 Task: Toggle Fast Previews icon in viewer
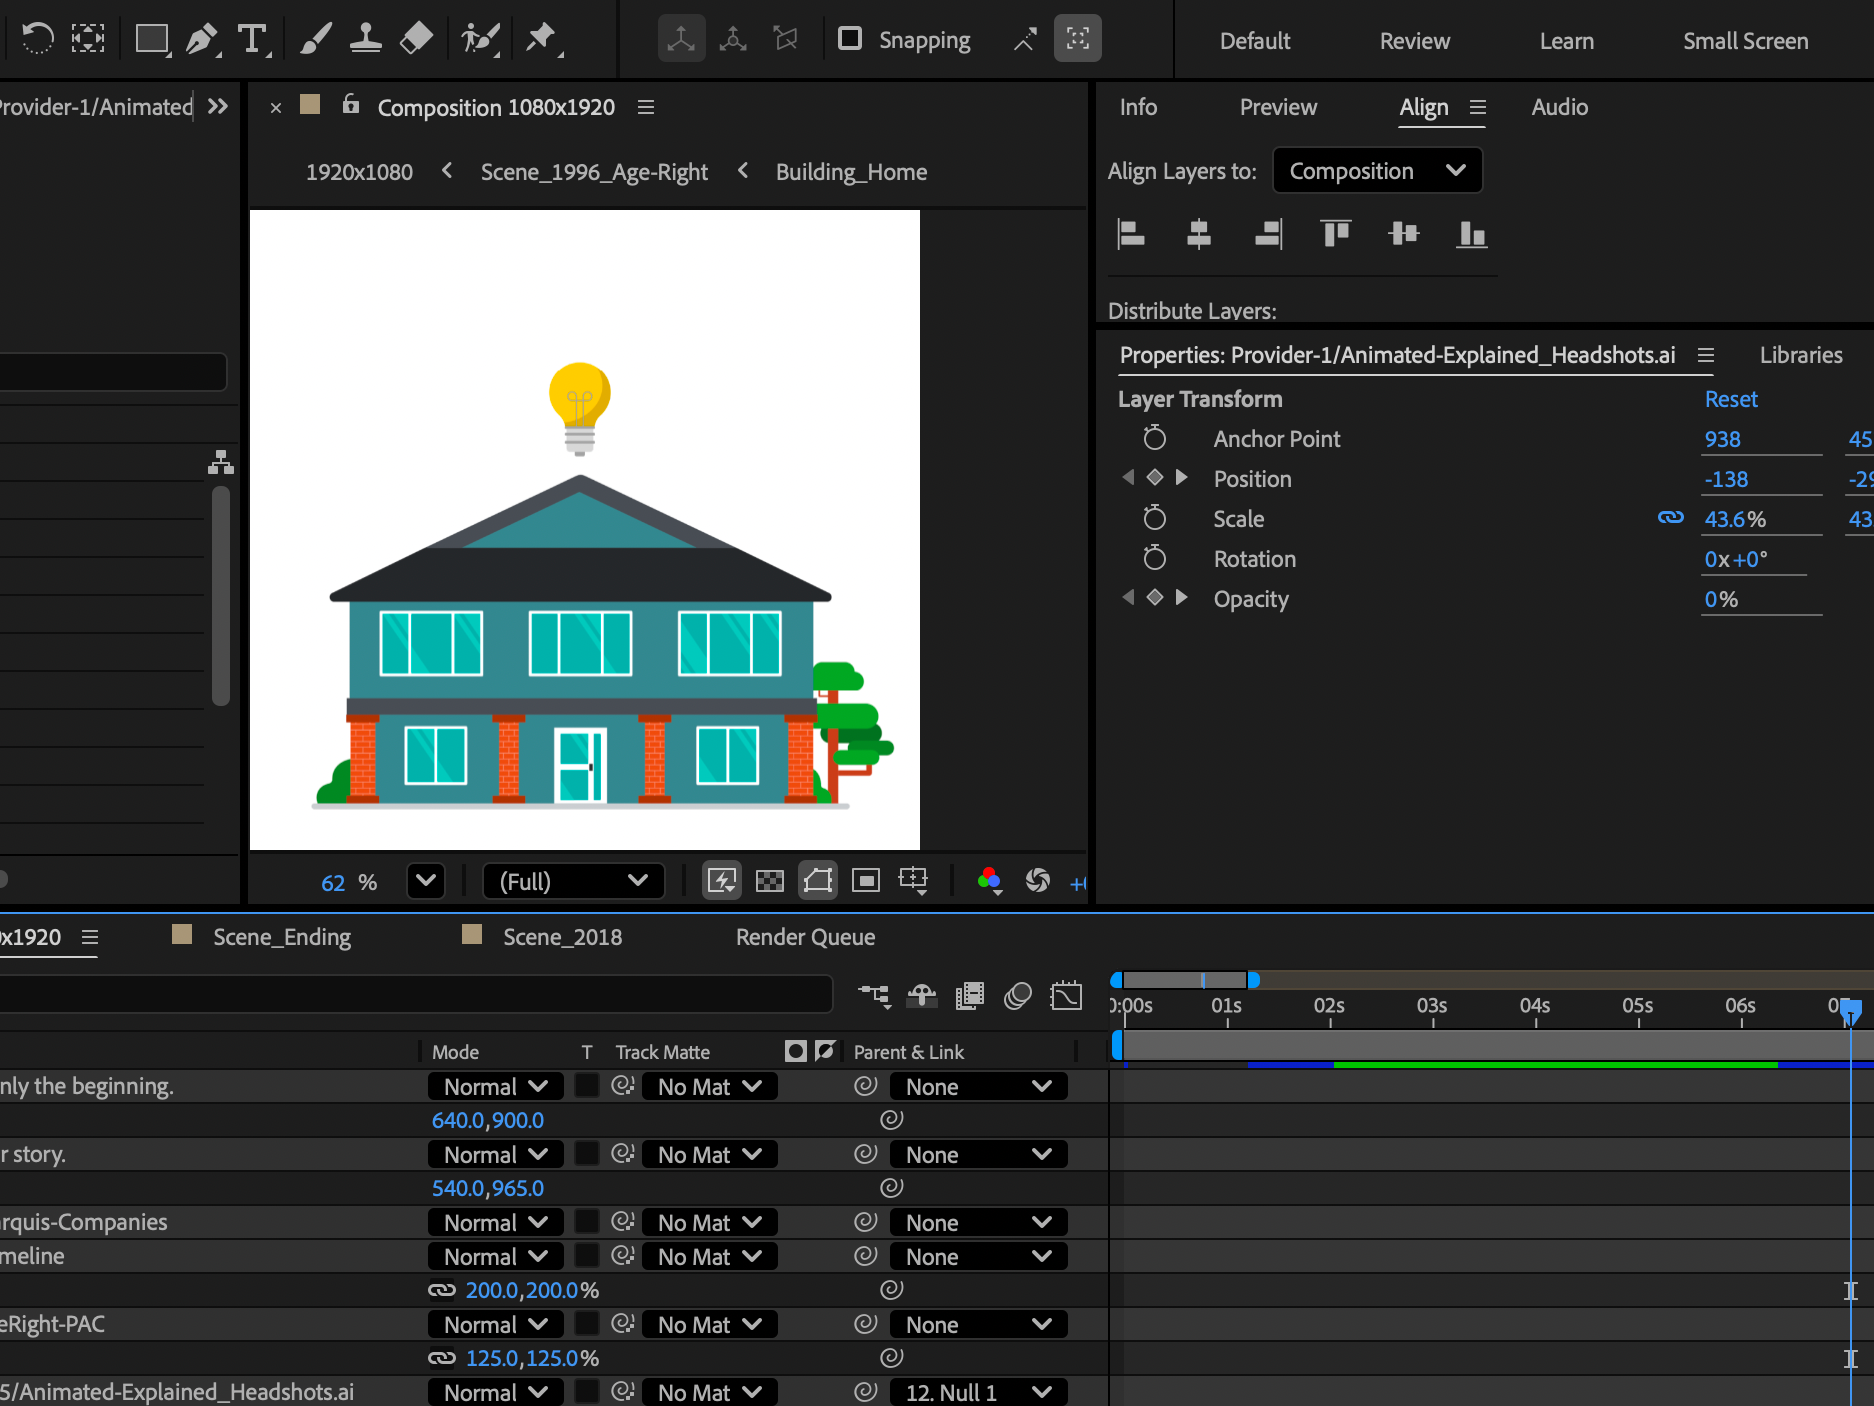[722, 881]
